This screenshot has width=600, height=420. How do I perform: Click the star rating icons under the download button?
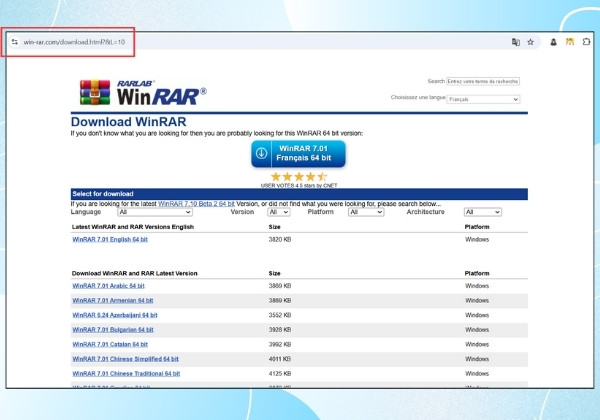(x=299, y=177)
